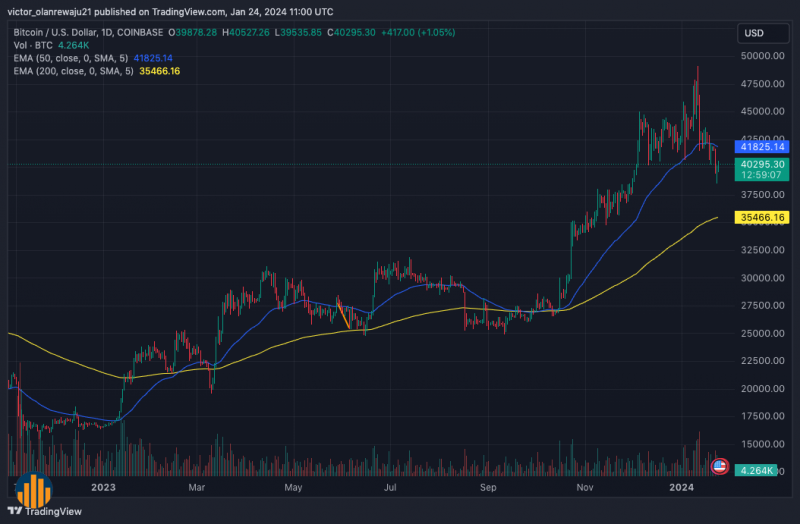Select the 2024 label on time axis

[x=681, y=487]
